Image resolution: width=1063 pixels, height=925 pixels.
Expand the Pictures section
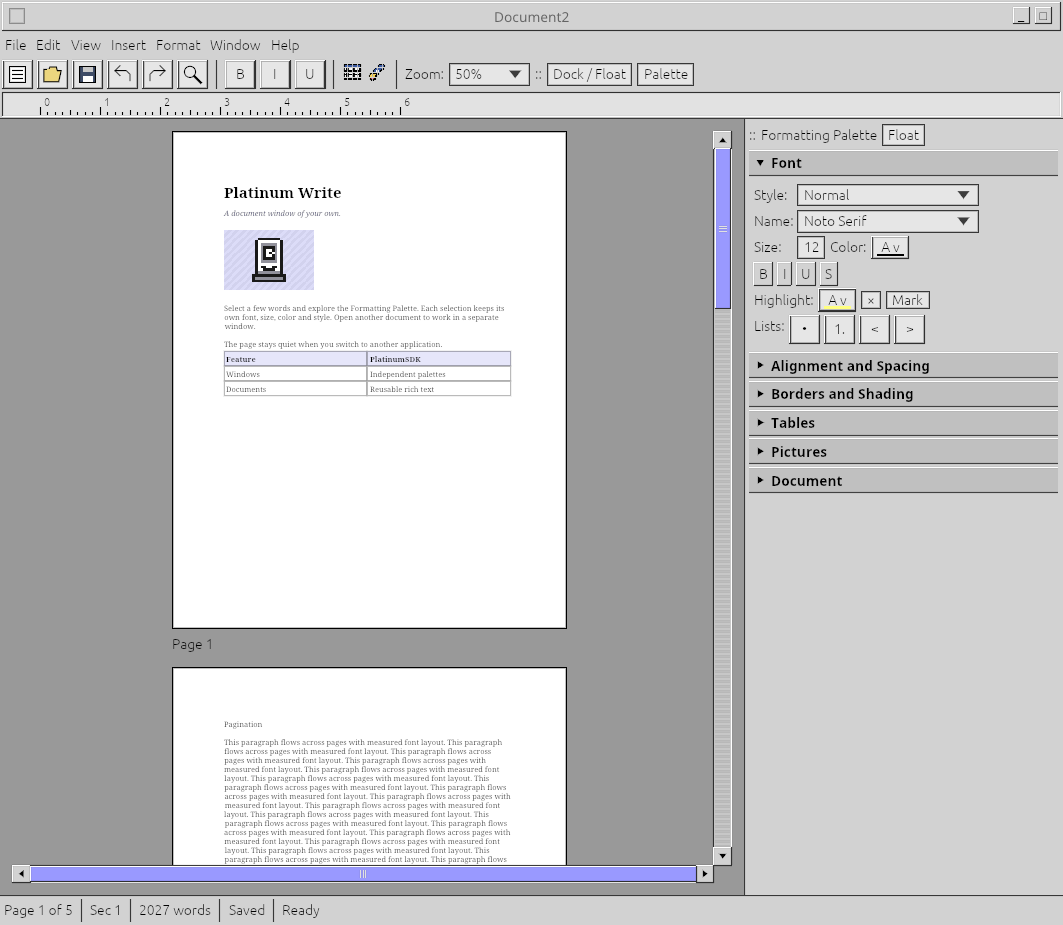903,452
